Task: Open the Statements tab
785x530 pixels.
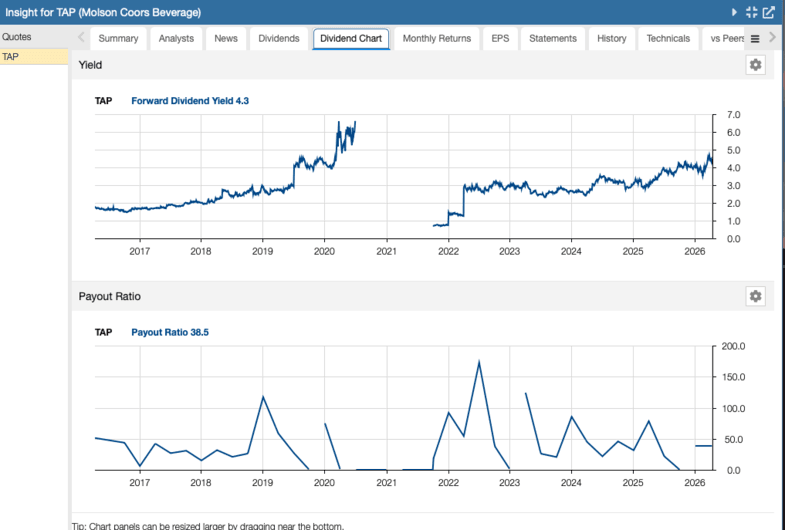Action: click(x=553, y=39)
